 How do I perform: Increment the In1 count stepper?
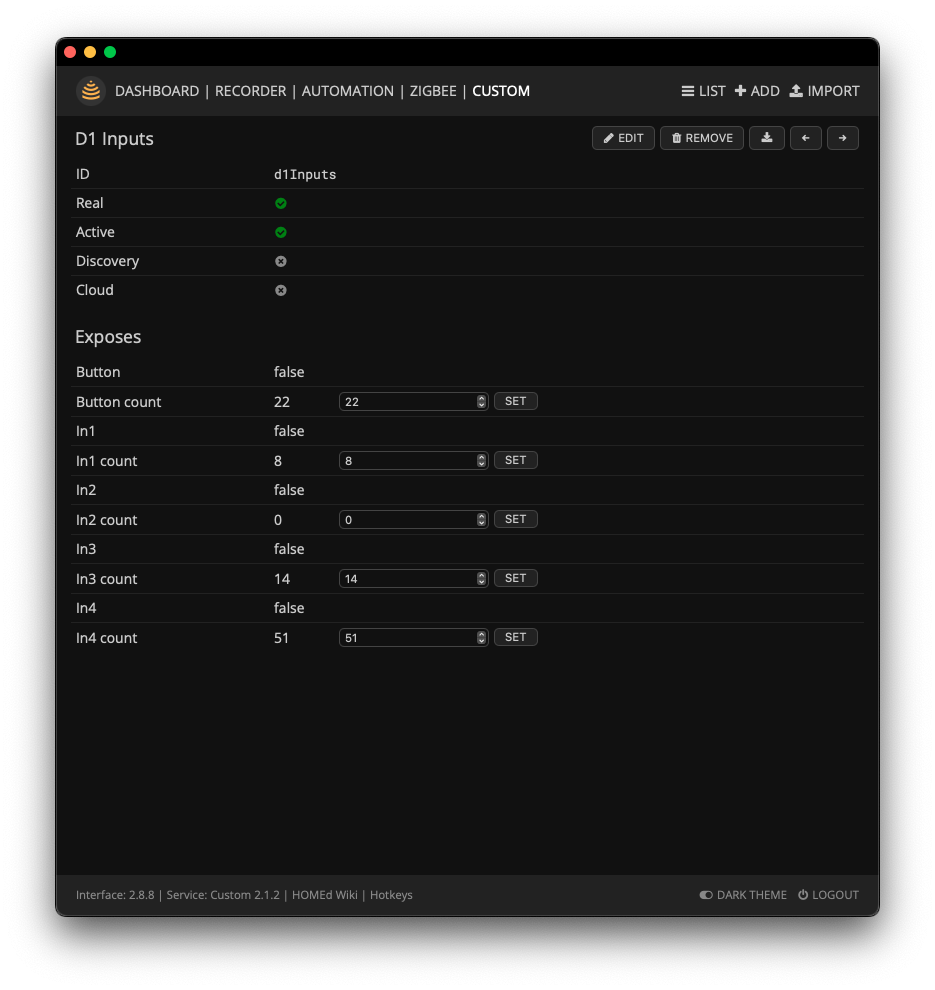(481, 457)
